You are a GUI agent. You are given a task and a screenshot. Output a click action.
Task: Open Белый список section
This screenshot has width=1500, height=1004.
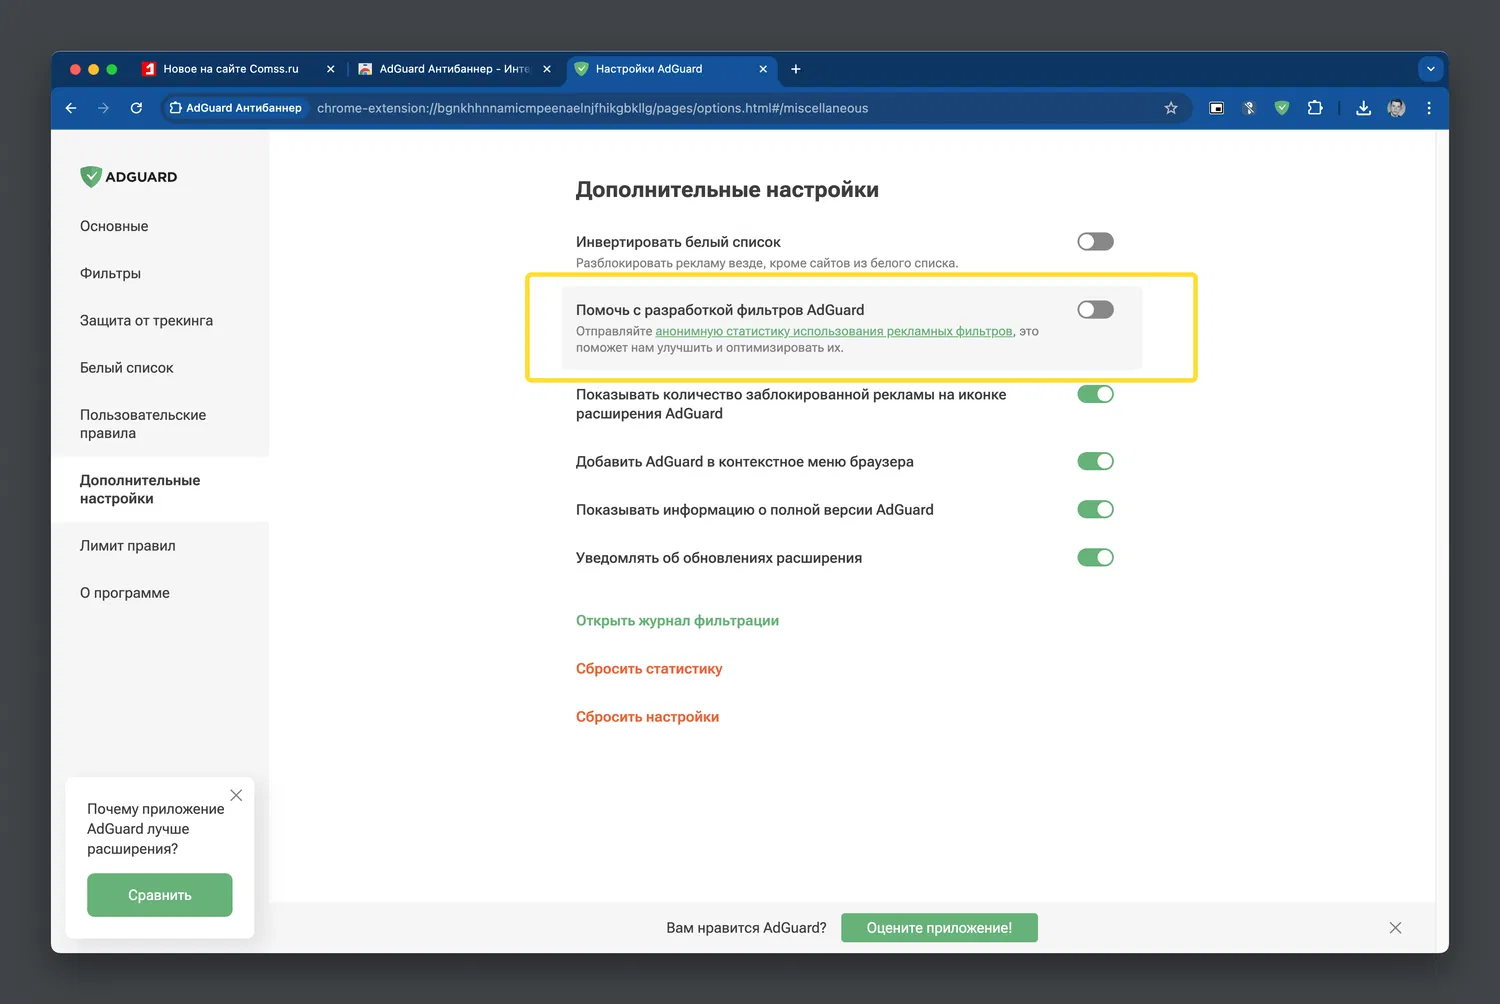point(127,367)
